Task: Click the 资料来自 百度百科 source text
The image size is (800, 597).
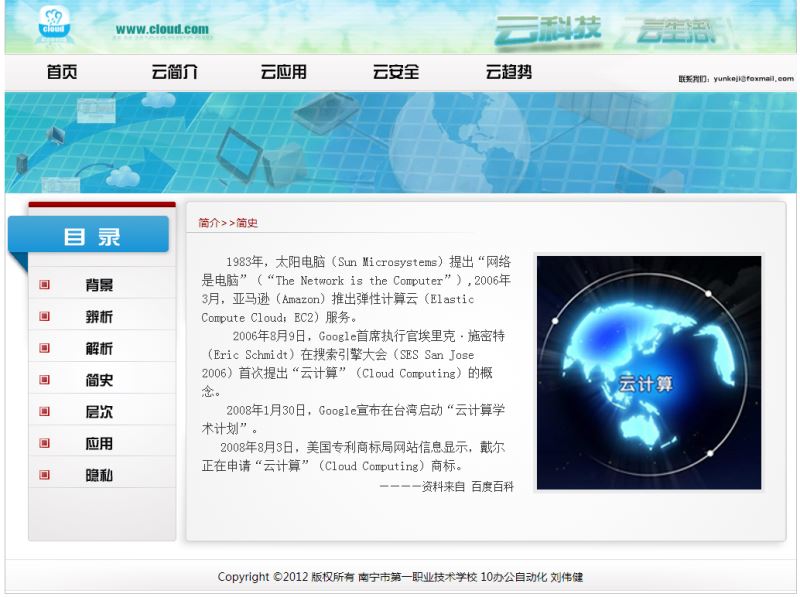Action: (446, 486)
